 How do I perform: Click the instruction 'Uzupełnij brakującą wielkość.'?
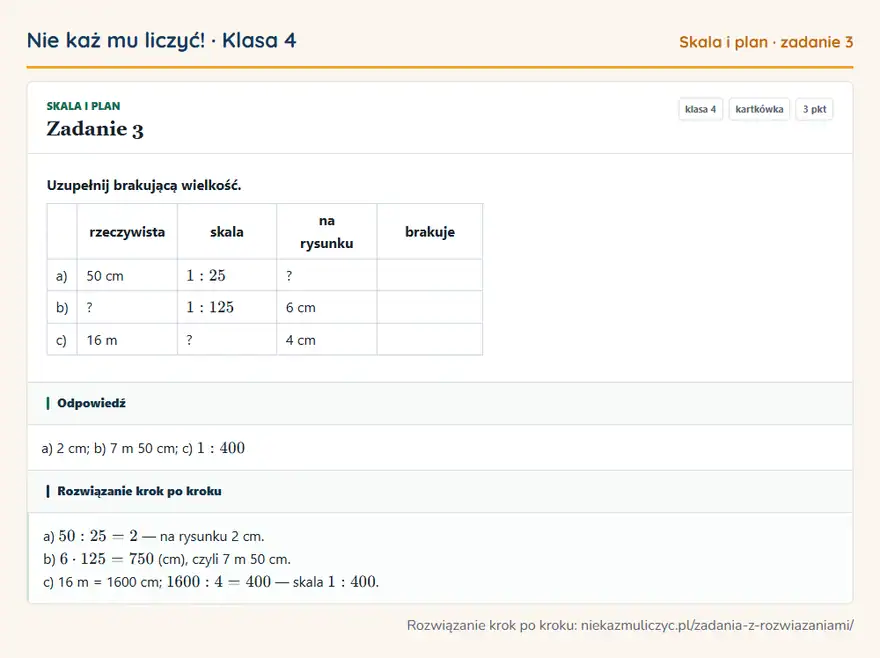(144, 185)
